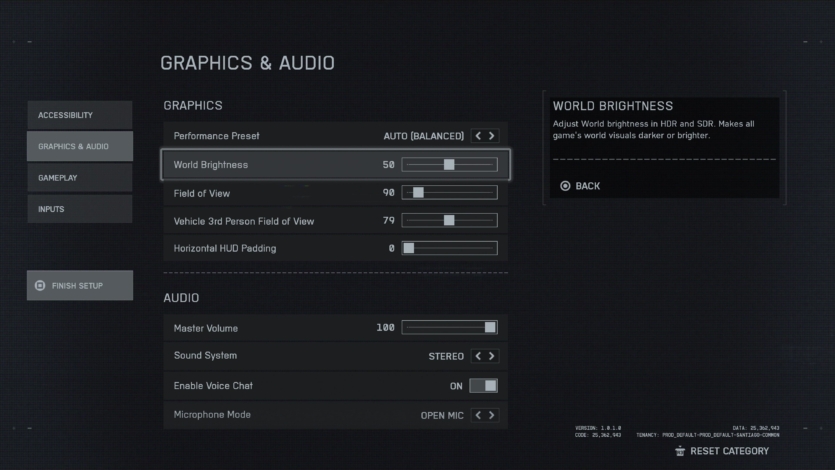
Task: Click the Back circle icon
Action: 565,186
